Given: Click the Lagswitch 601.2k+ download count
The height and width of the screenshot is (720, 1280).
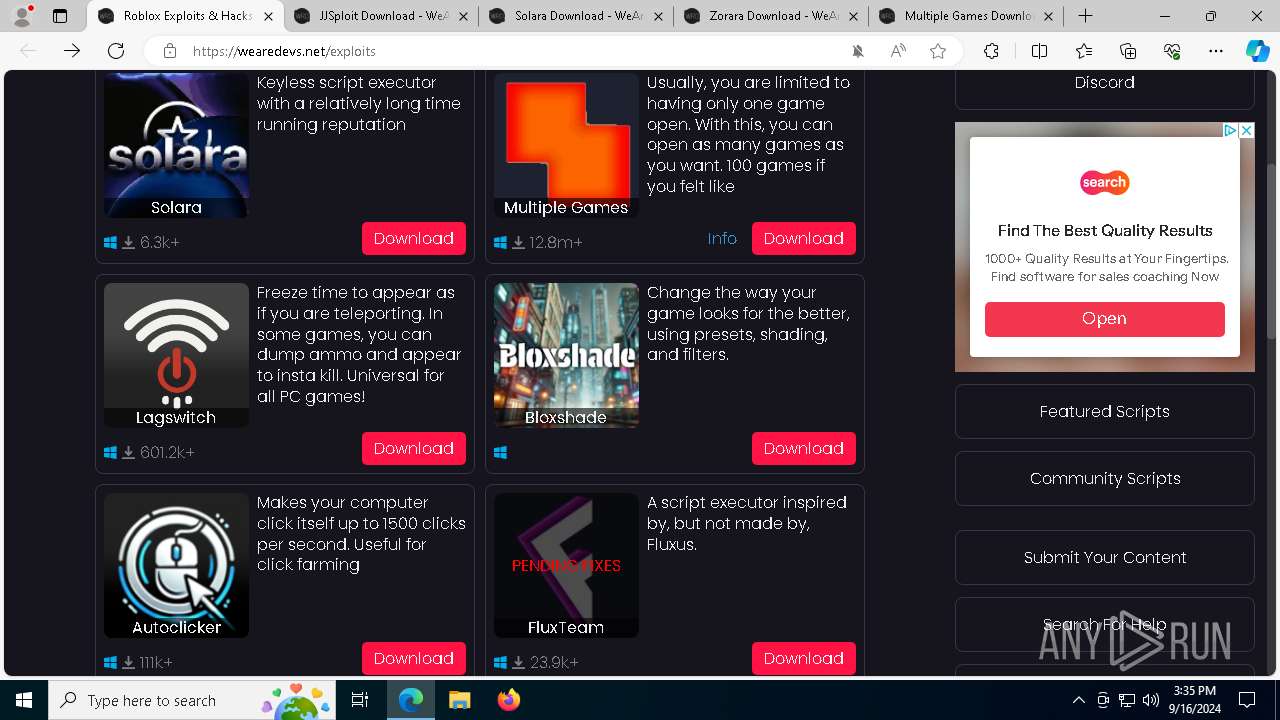Looking at the screenshot, I should click(167, 453).
